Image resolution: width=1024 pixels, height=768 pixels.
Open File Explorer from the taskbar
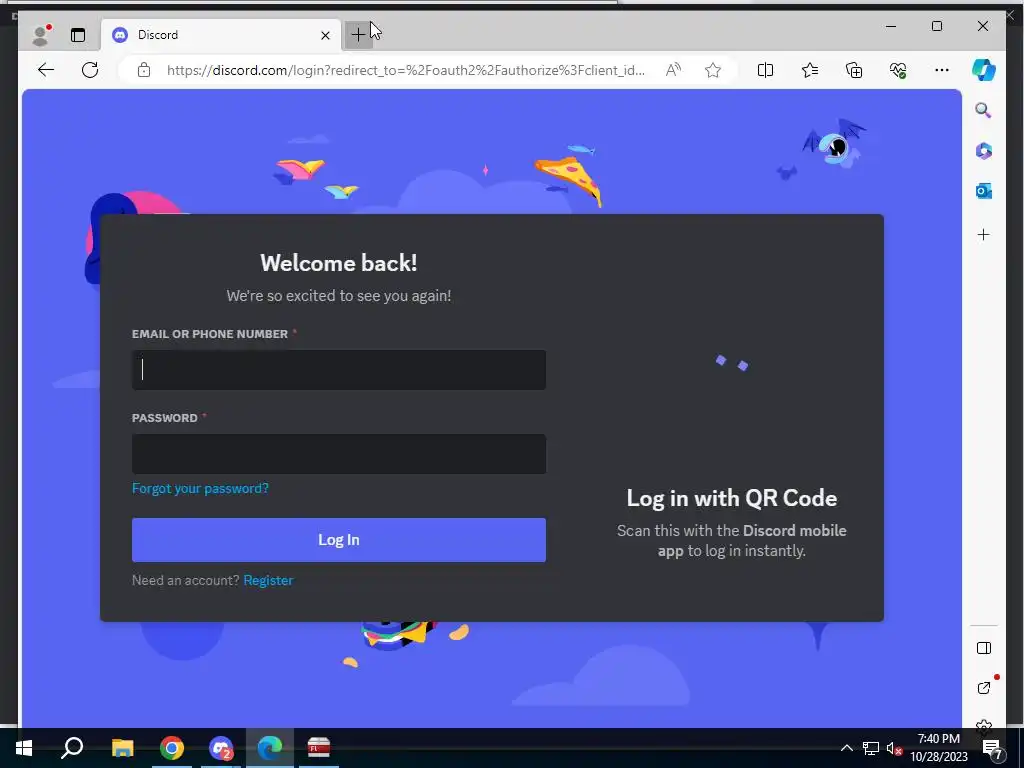tap(123, 748)
